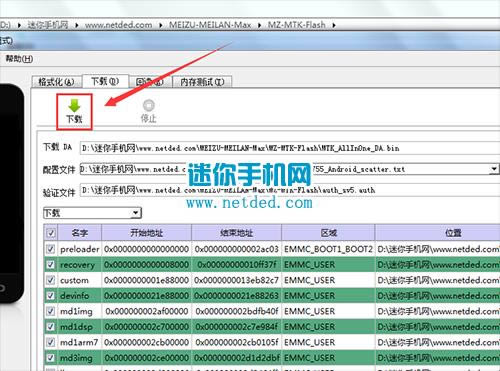Select the md3img row name cell
The image size is (500, 371).
pos(80,358)
